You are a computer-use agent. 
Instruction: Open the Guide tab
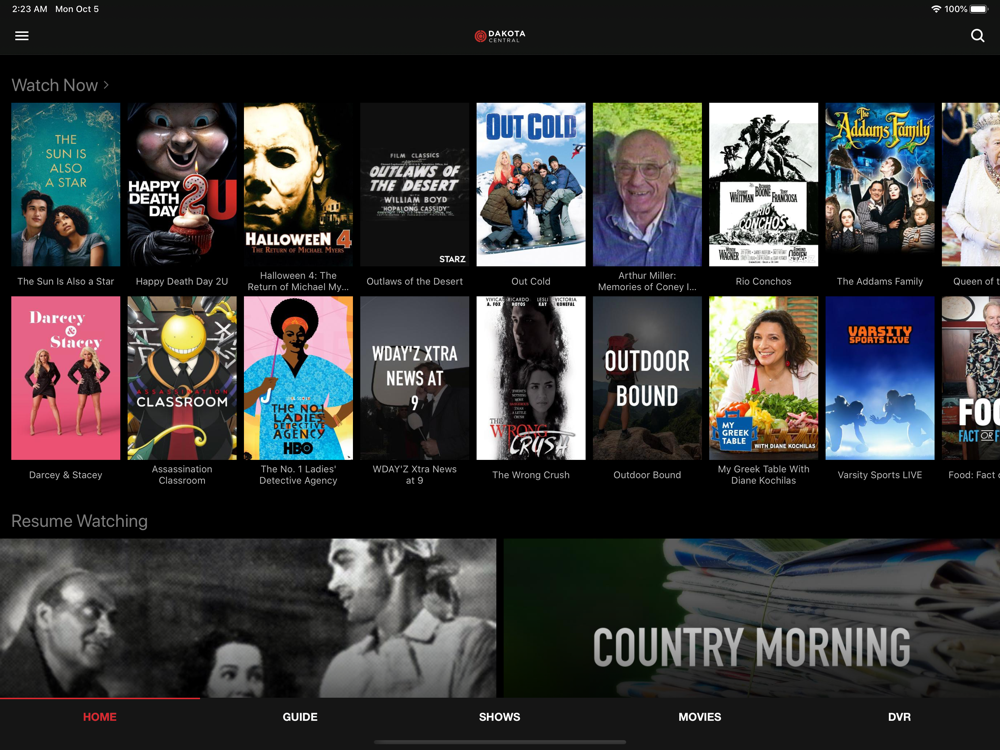300,717
